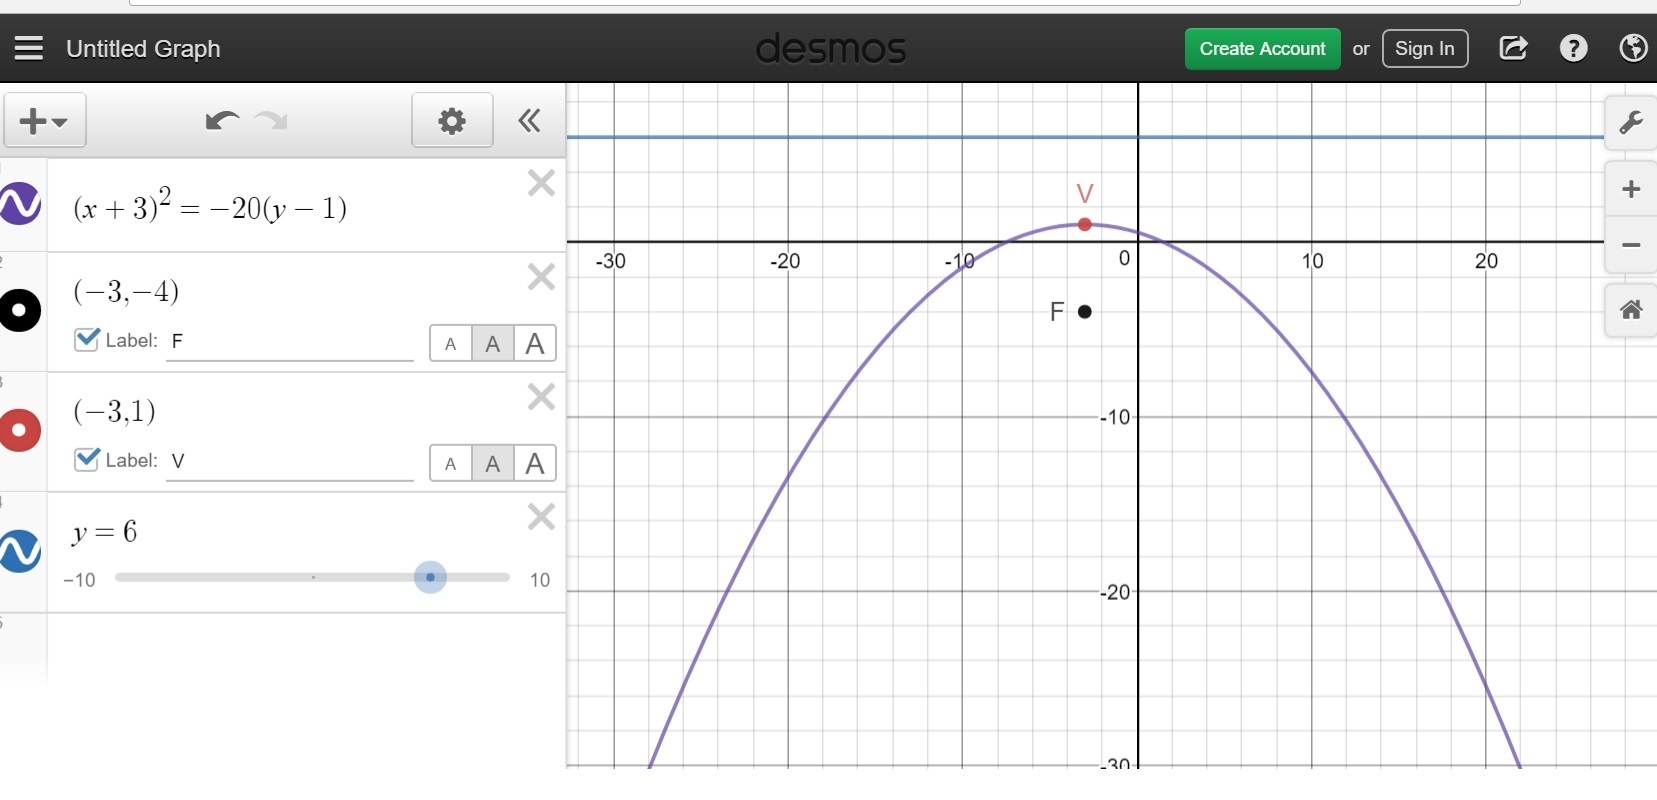Select medium label size for point F

[493, 344]
